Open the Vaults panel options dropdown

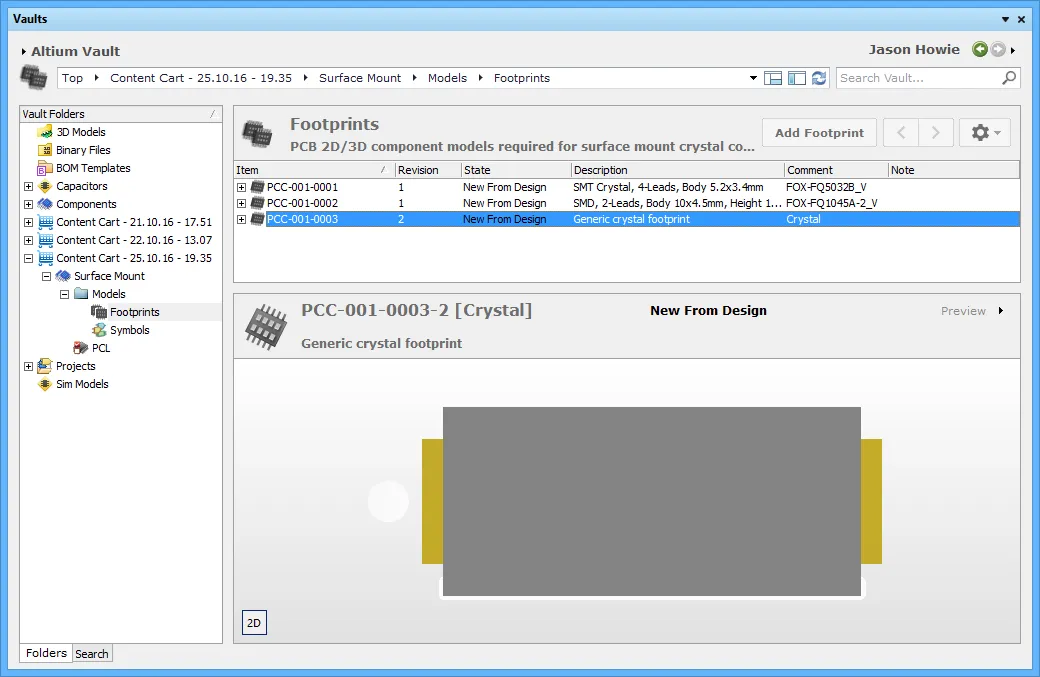pyautogui.click(x=1006, y=19)
